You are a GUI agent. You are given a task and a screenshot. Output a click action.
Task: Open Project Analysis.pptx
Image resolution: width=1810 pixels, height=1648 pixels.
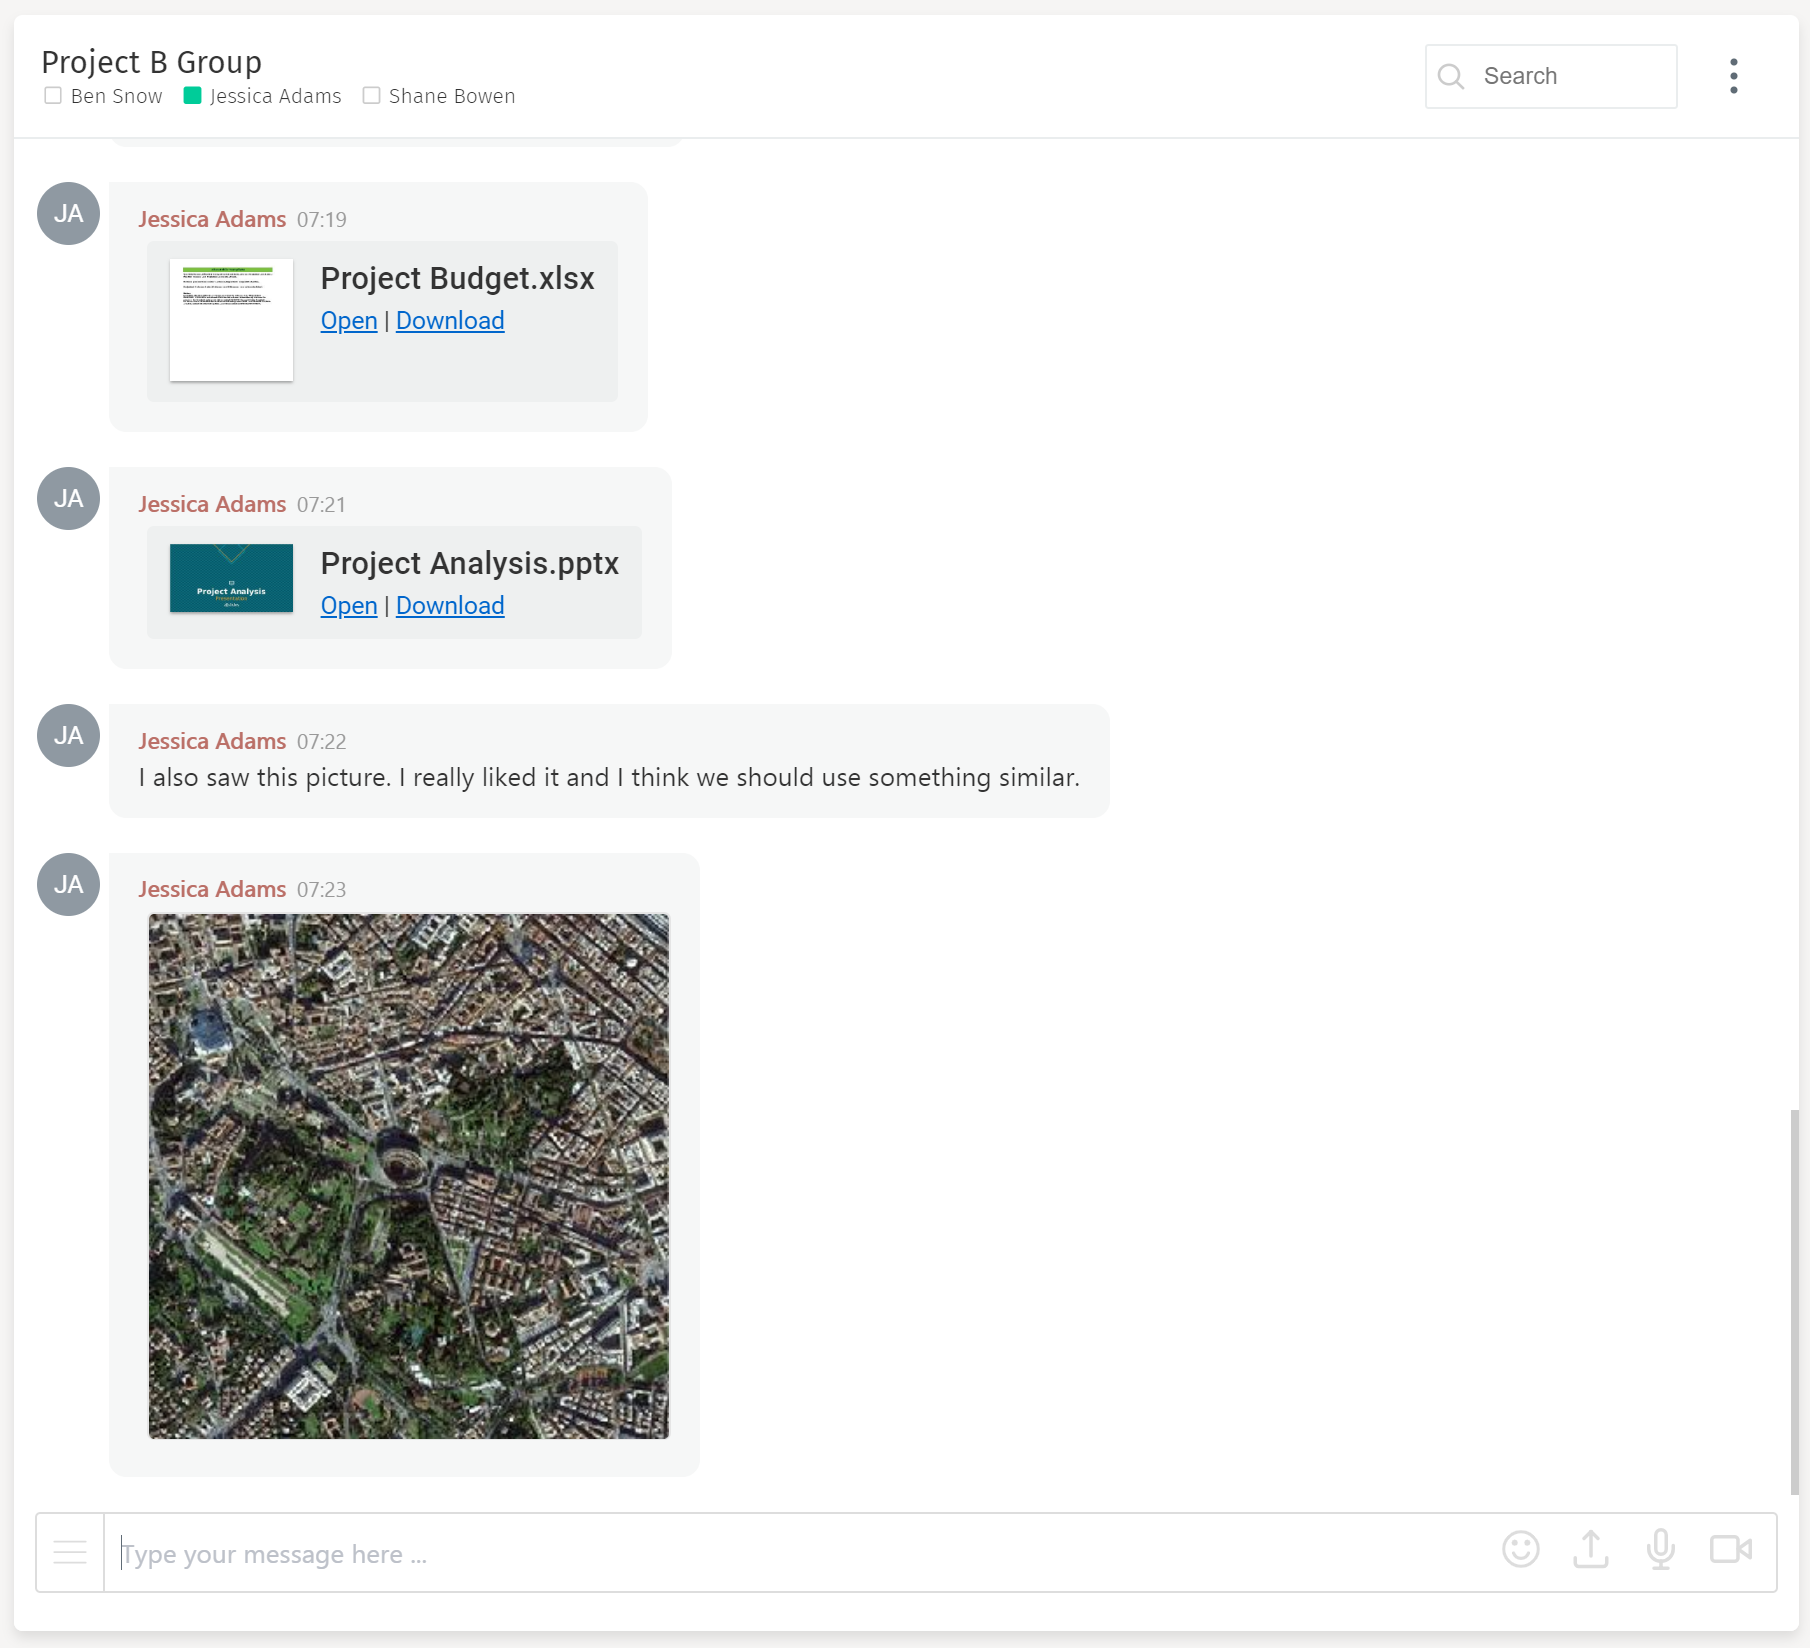[x=348, y=605]
